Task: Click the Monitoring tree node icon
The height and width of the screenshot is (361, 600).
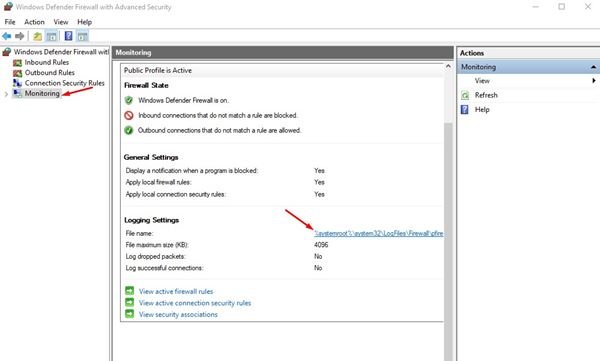Action: click(x=17, y=93)
